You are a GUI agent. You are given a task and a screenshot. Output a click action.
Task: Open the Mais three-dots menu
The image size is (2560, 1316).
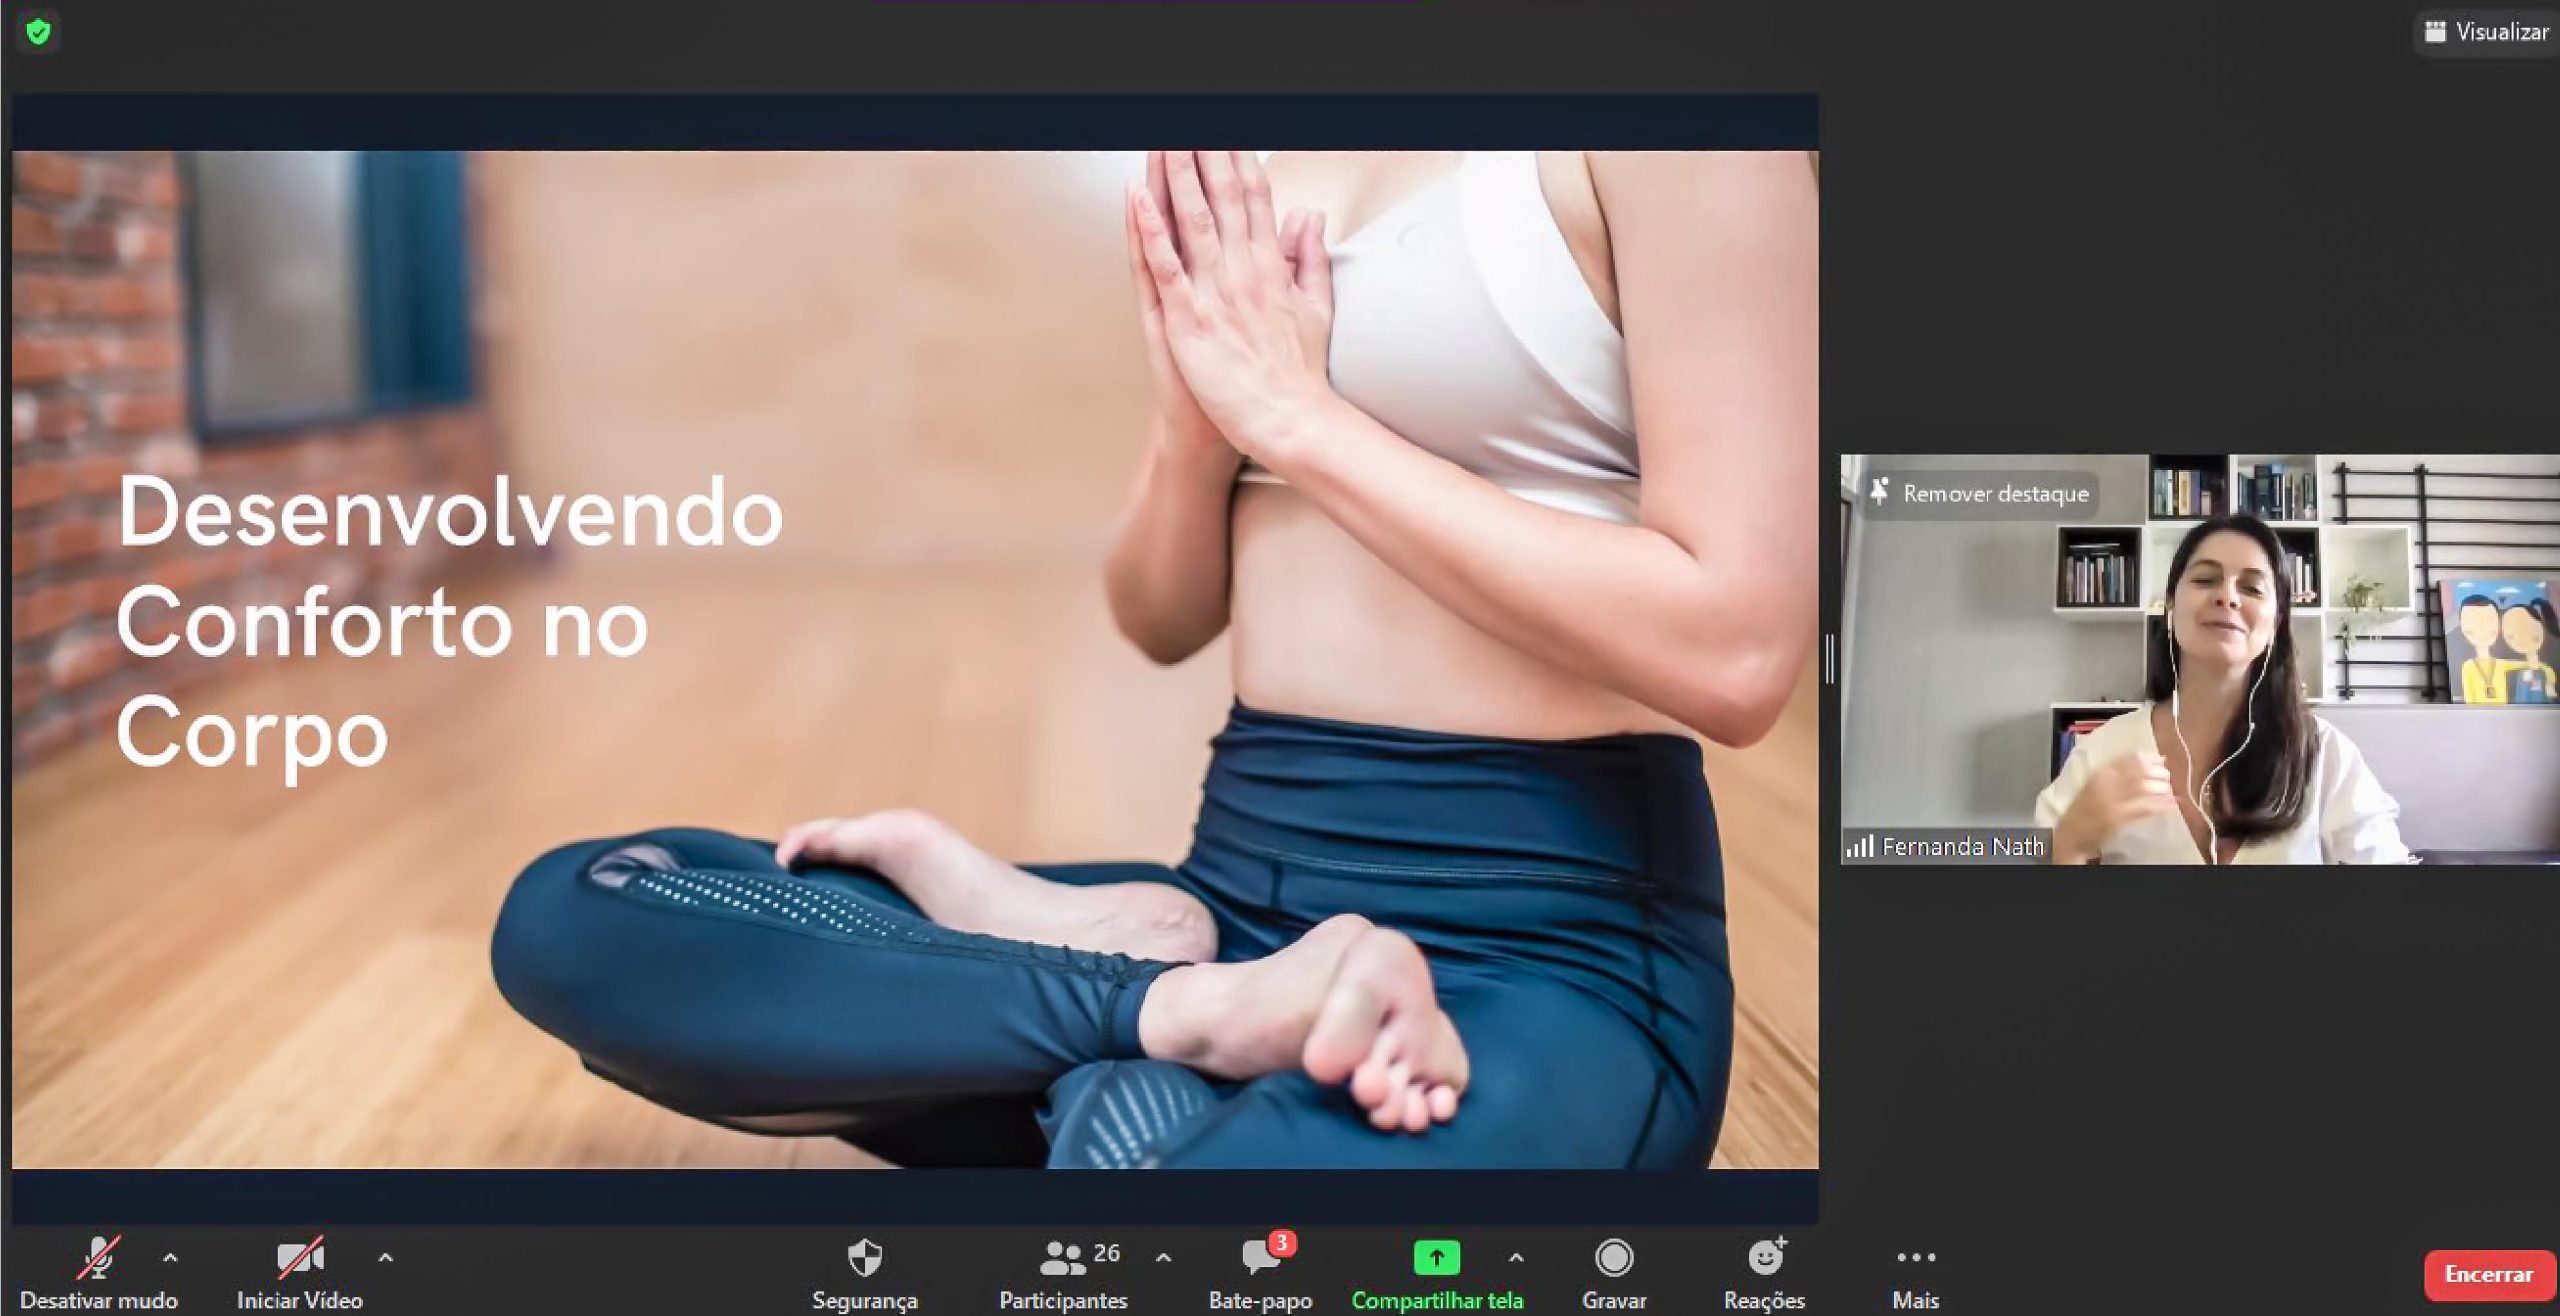1915,1258
